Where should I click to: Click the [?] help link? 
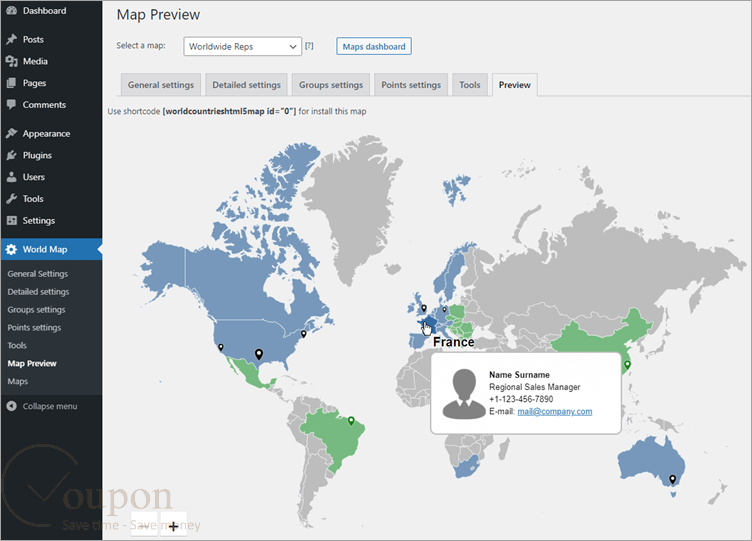(x=309, y=46)
